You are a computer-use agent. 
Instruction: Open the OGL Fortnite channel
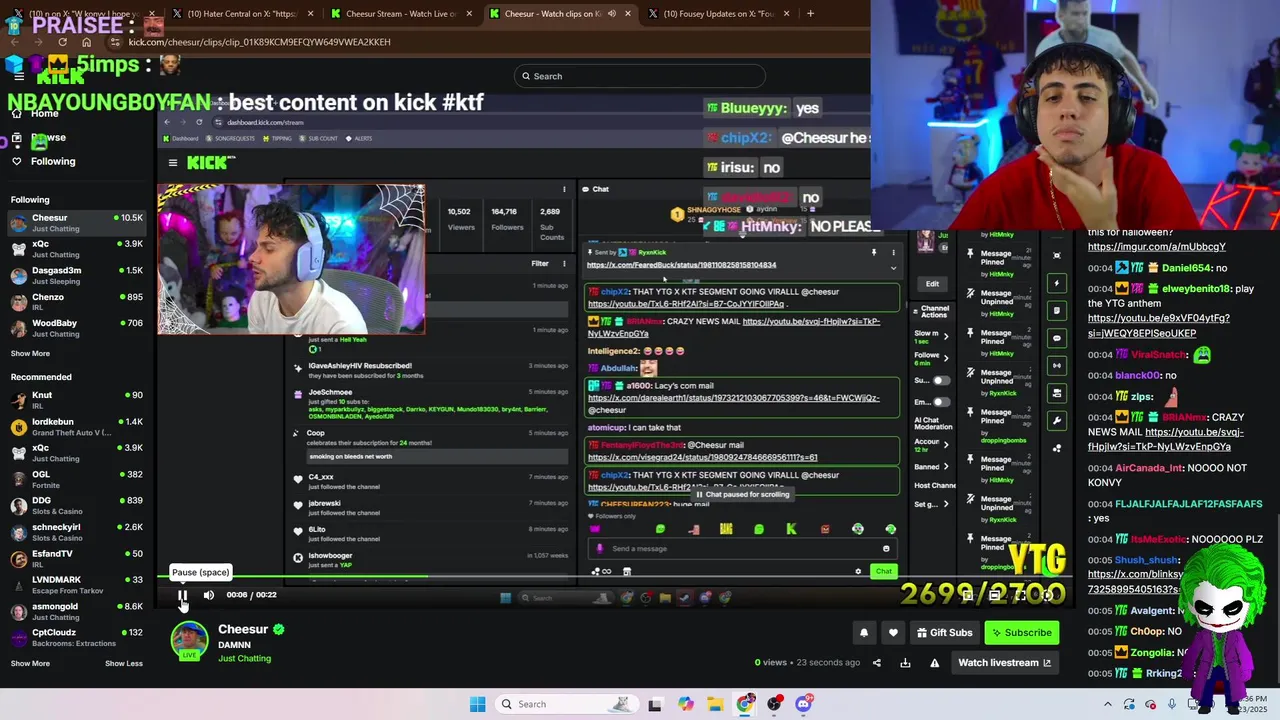coord(77,479)
